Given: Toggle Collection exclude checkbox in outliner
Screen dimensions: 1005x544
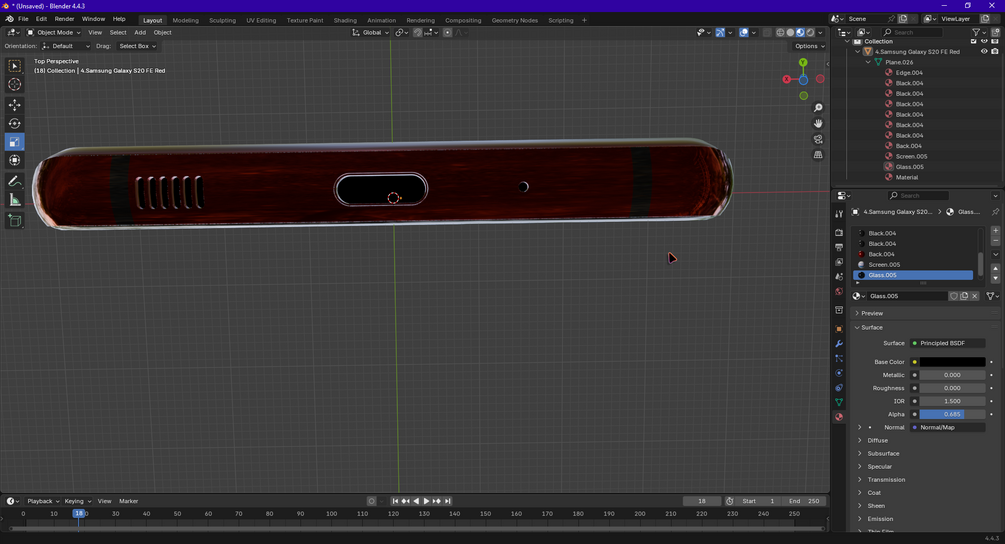Looking at the screenshot, I should (x=974, y=41).
